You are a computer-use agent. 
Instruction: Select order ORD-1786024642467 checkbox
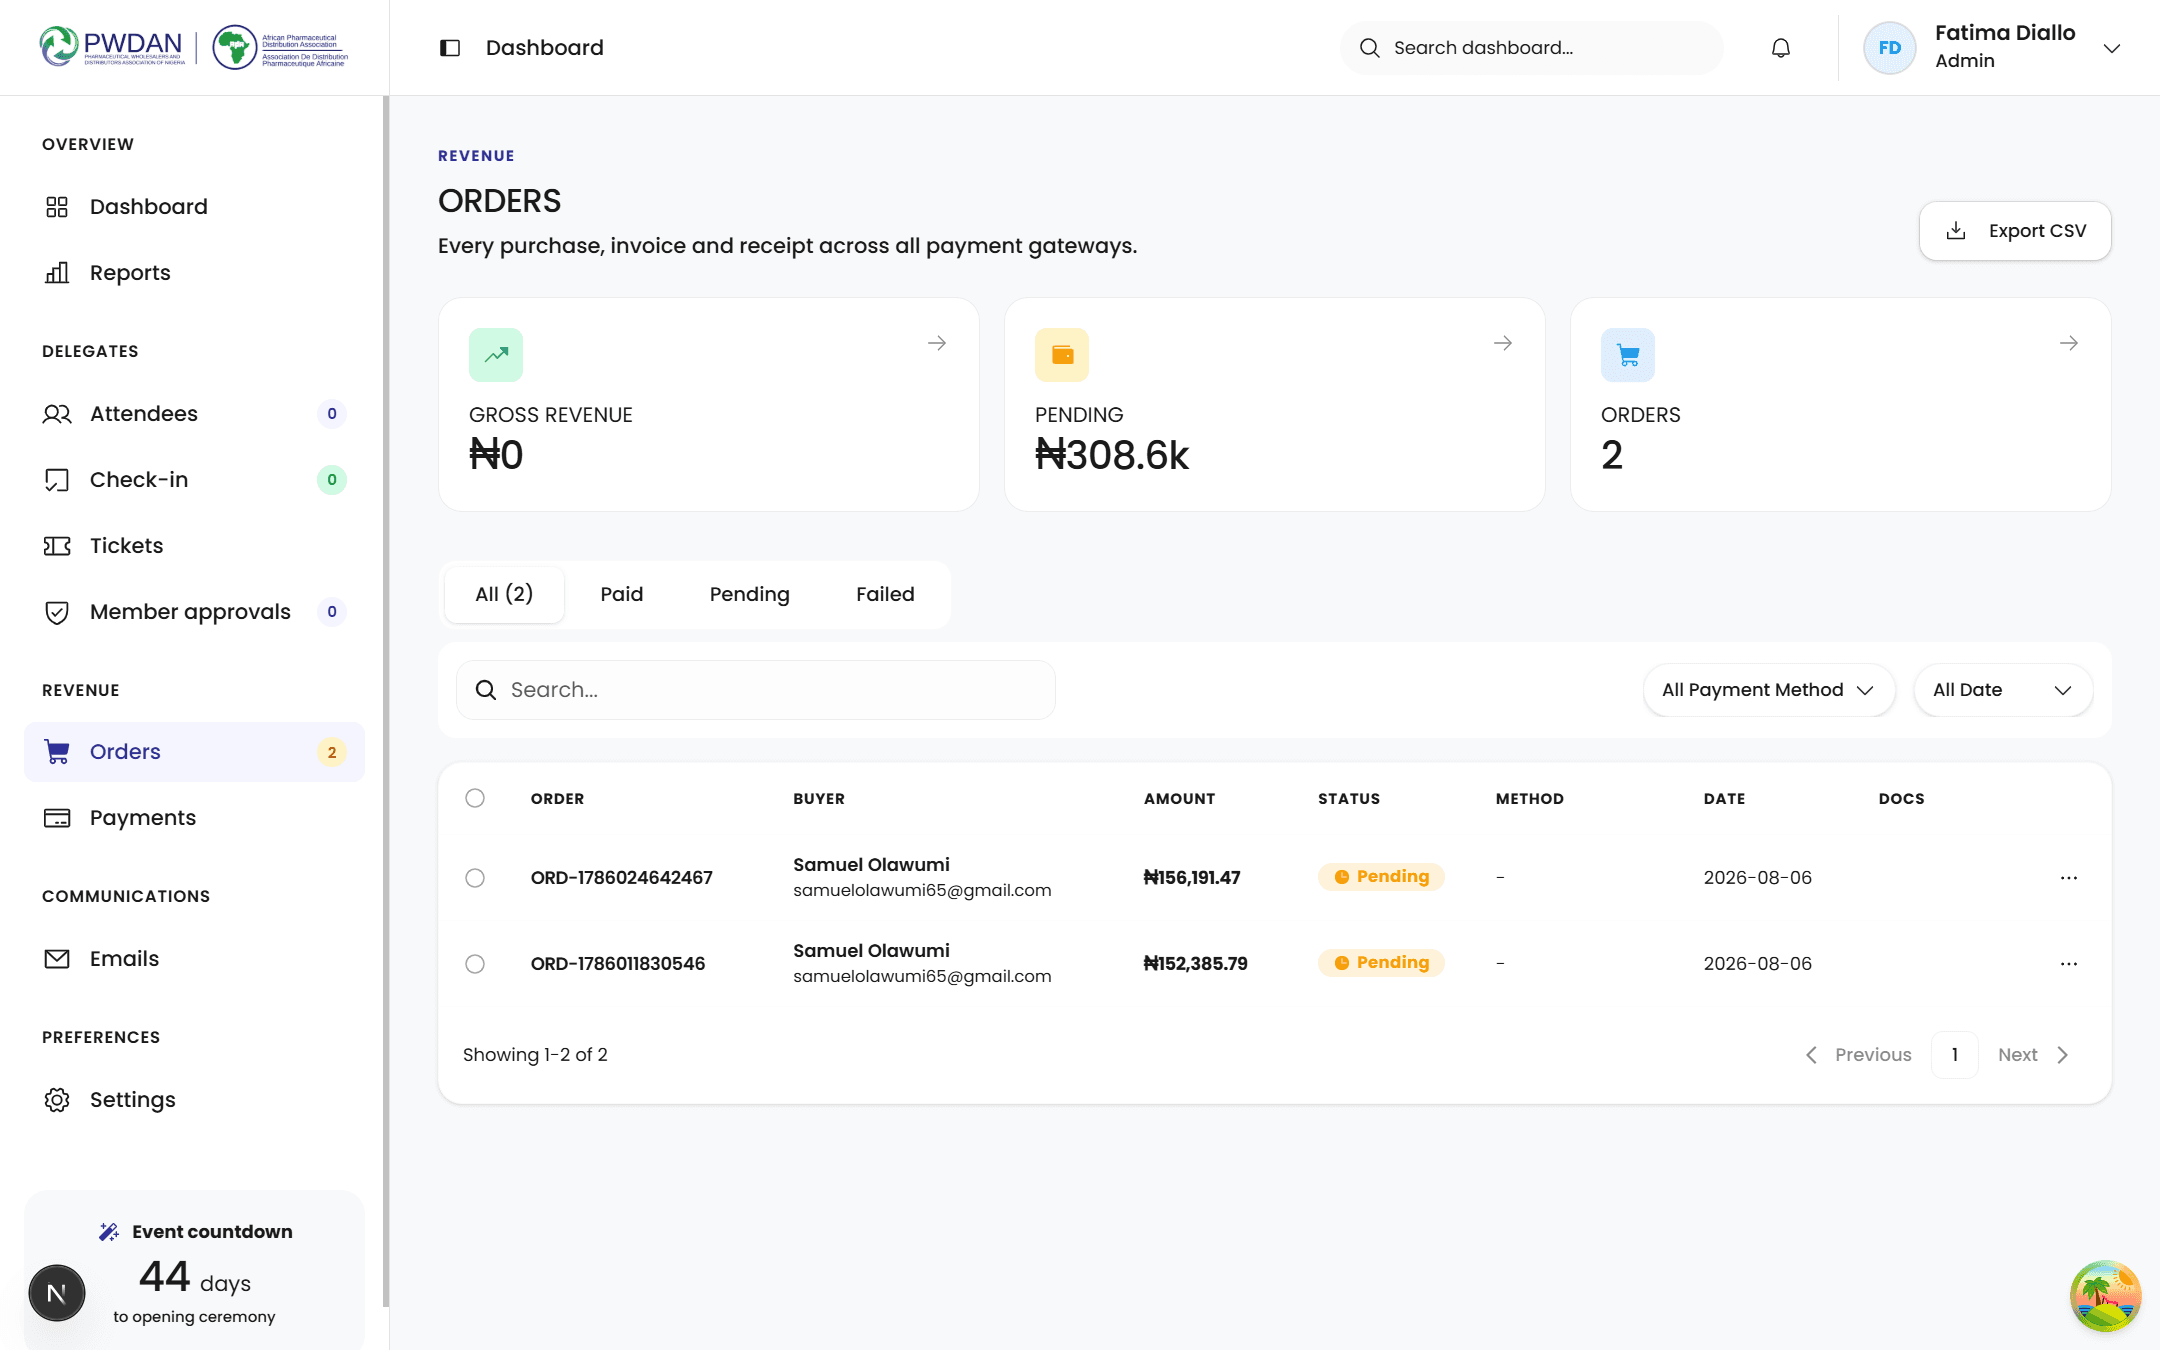point(475,878)
